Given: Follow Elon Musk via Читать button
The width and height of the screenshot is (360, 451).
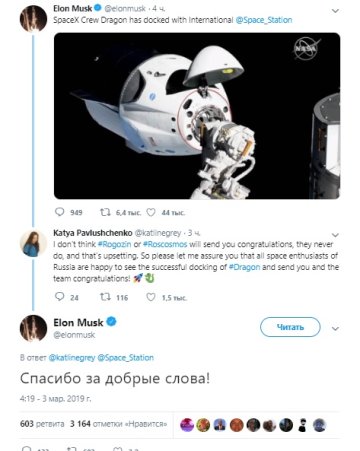Looking at the screenshot, I should (x=290, y=327).
